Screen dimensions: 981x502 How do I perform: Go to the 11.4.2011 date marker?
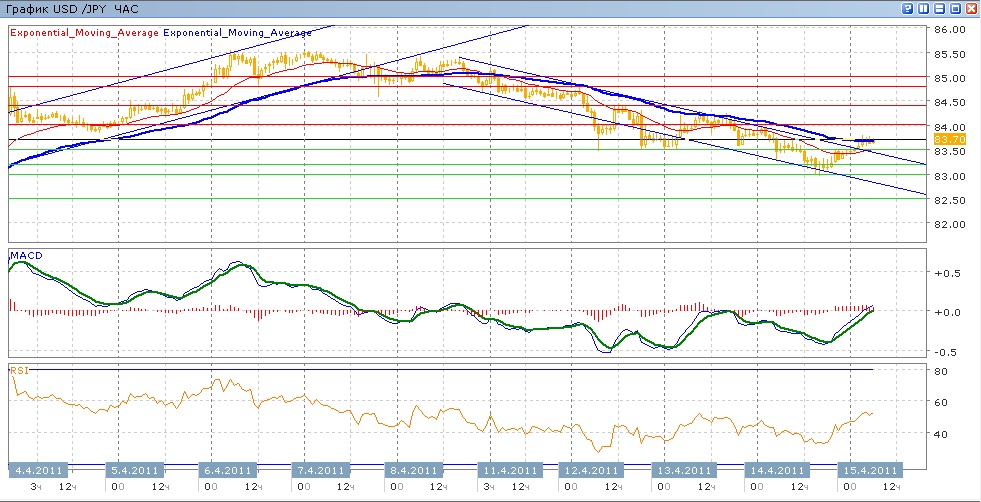click(504, 469)
